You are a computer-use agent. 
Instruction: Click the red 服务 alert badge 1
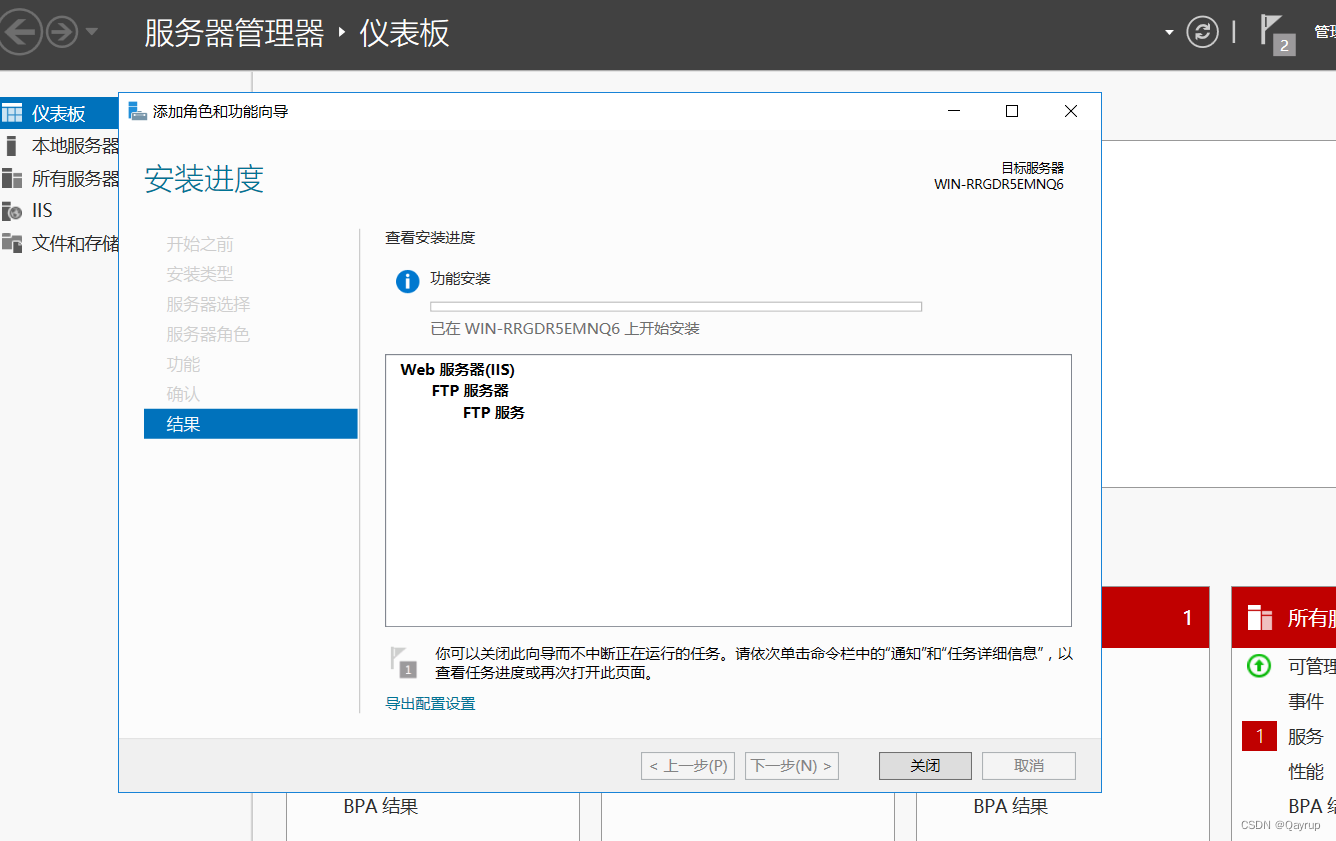1258,736
